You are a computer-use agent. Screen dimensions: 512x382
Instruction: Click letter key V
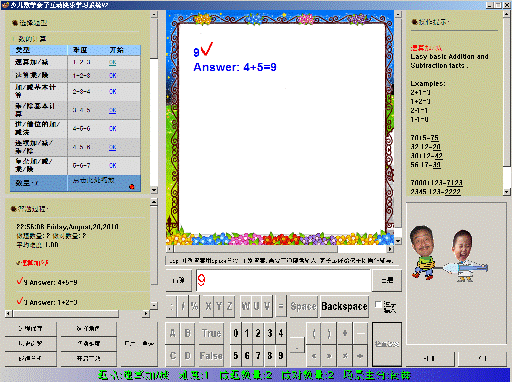click(267, 306)
